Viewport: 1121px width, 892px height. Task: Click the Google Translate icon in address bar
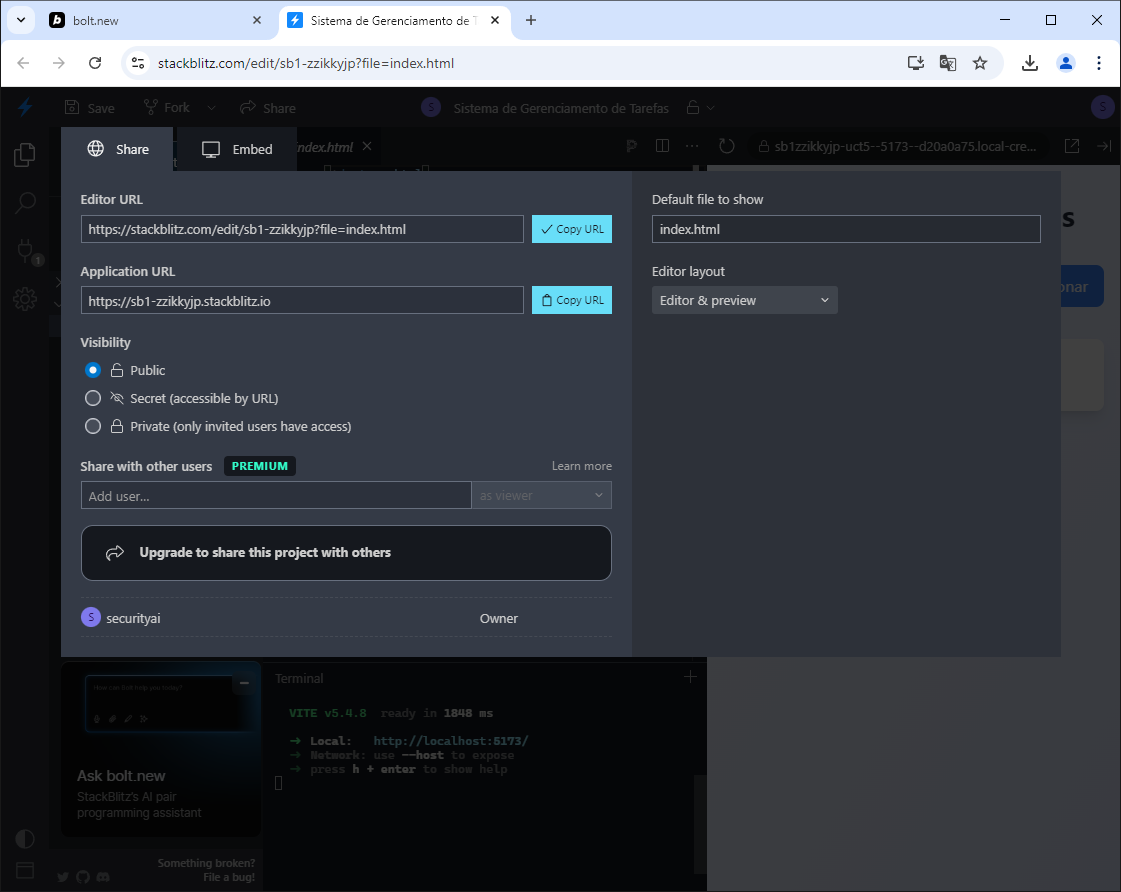[x=948, y=63]
